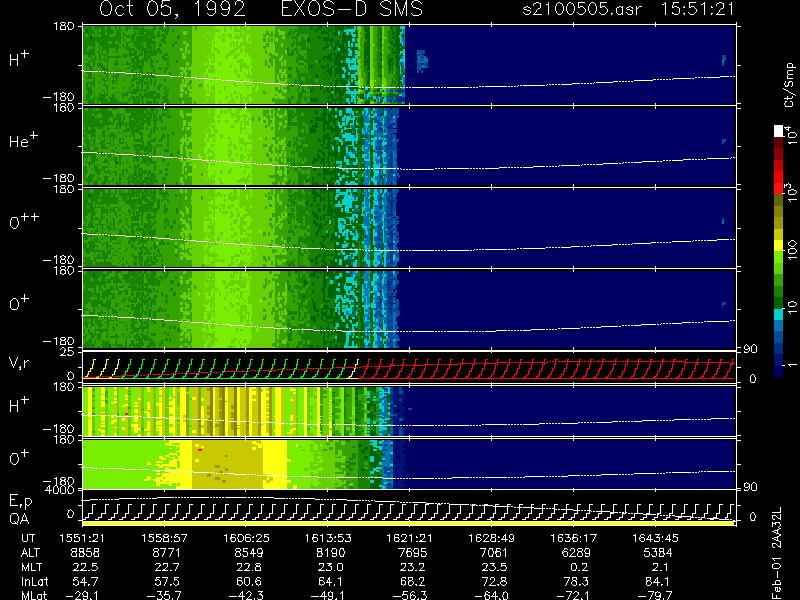Select the EXOS-D SMS title text

pos(352,9)
